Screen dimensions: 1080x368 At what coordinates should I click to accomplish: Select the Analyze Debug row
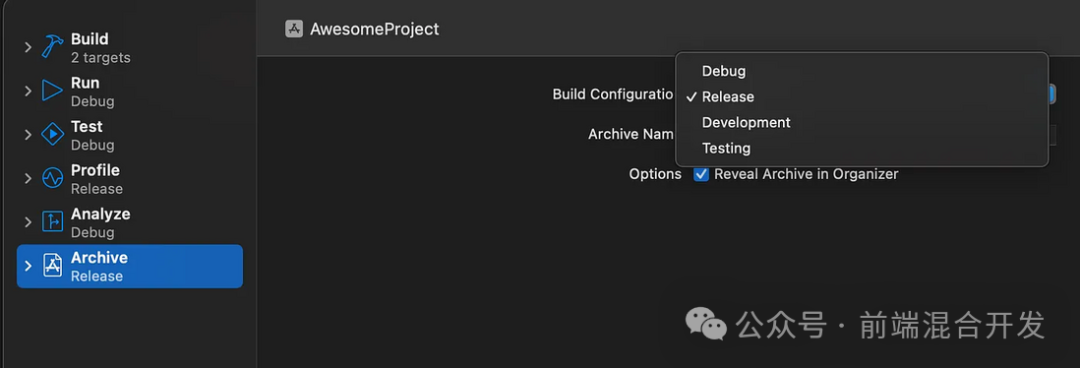click(129, 223)
